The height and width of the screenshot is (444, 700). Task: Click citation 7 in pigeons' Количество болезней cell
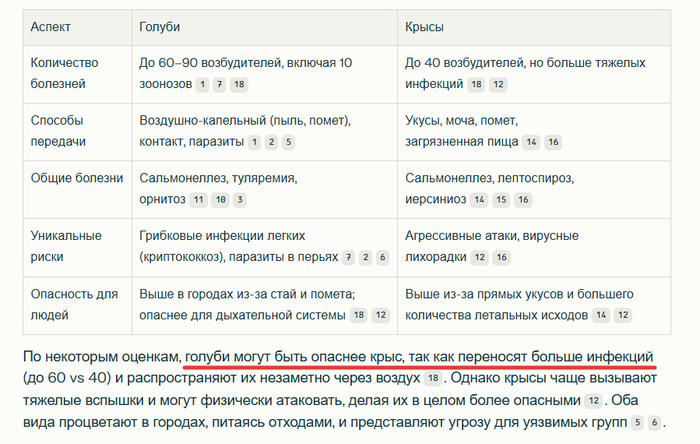pyautogui.click(x=220, y=84)
